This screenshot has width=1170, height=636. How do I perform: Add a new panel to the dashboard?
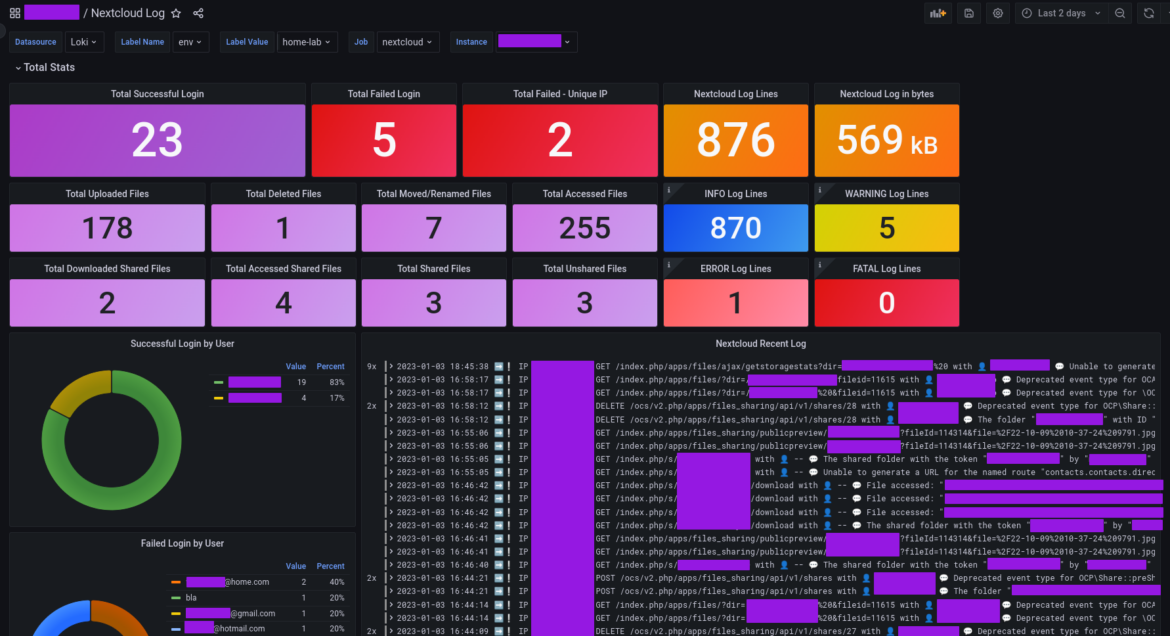pos(937,12)
